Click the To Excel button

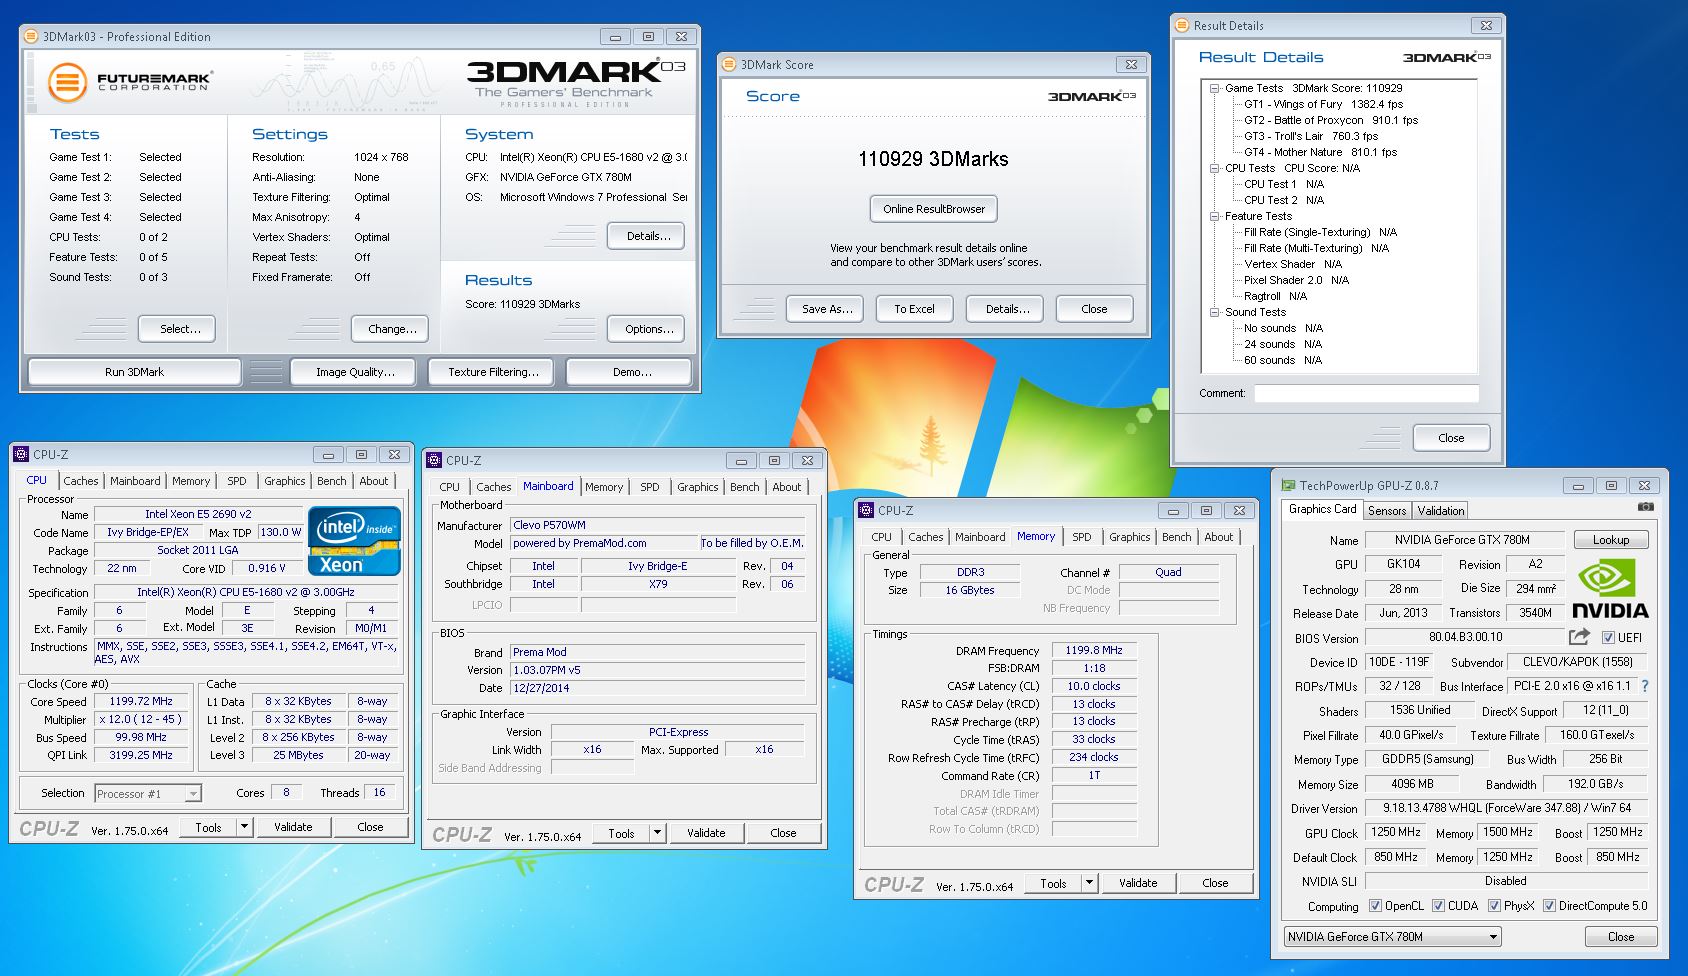pos(914,309)
